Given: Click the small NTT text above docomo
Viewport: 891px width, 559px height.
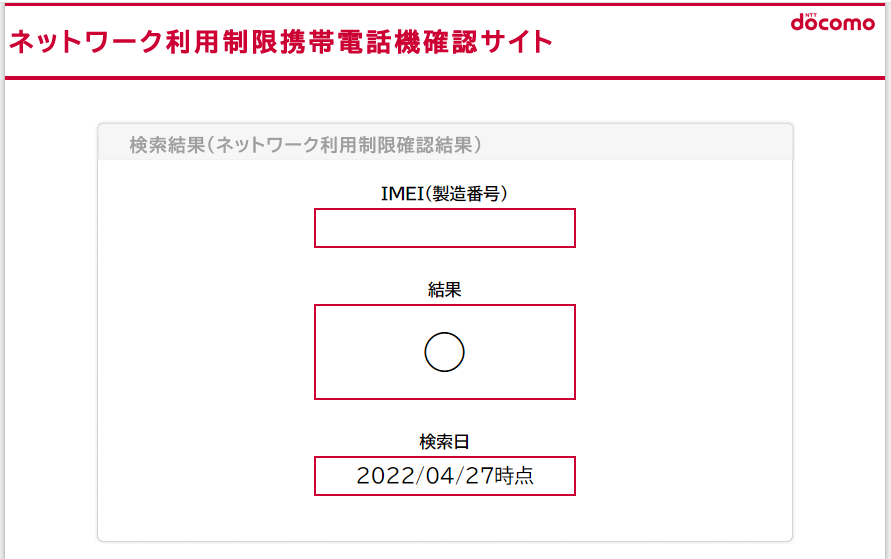Looking at the screenshot, I should (x=811, y=15).
